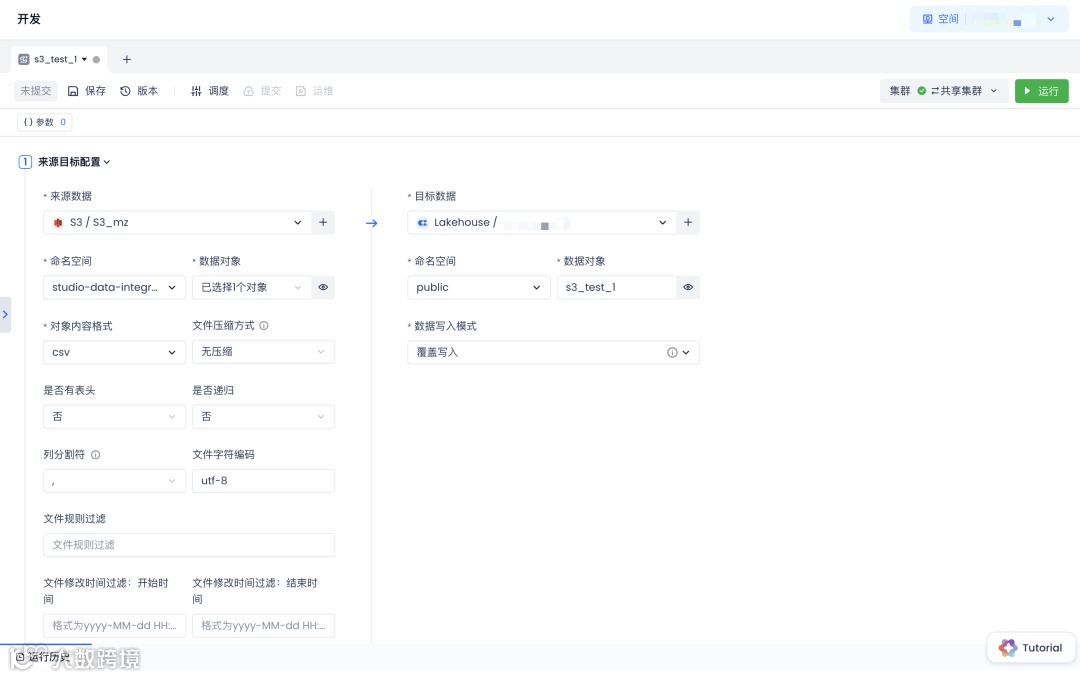
Task: Click the info icon in 覆盖写入 field
Action: (672, 352)
